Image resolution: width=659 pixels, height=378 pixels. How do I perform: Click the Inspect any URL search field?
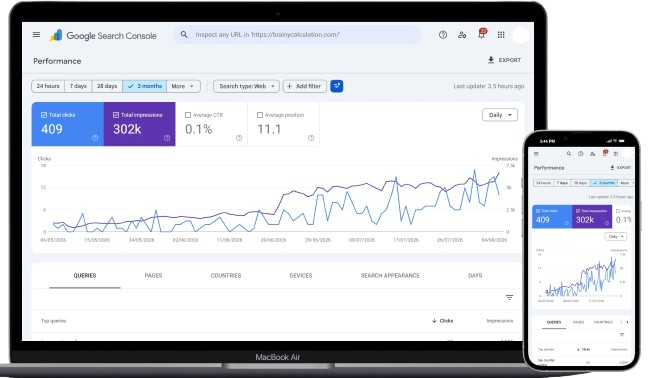point(297,34)
